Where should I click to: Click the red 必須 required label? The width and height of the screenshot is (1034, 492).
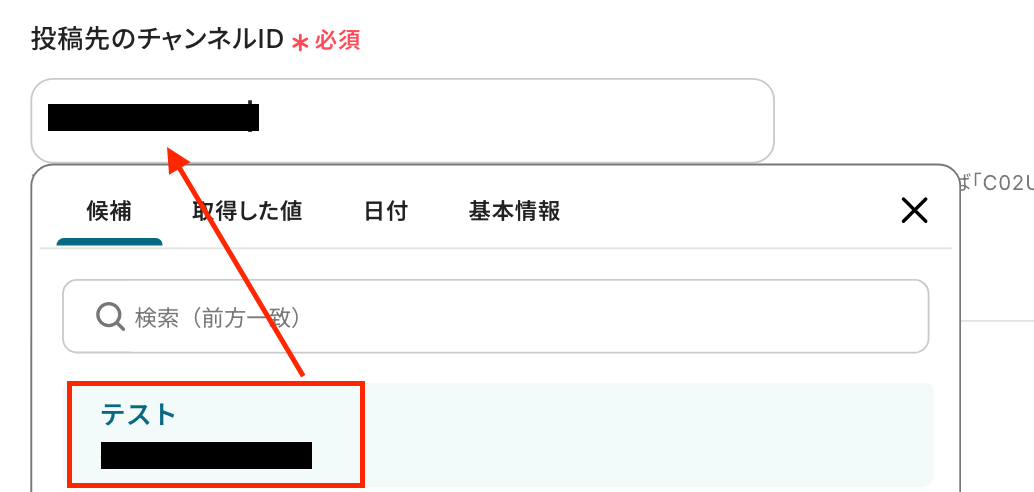pos(337,42)
